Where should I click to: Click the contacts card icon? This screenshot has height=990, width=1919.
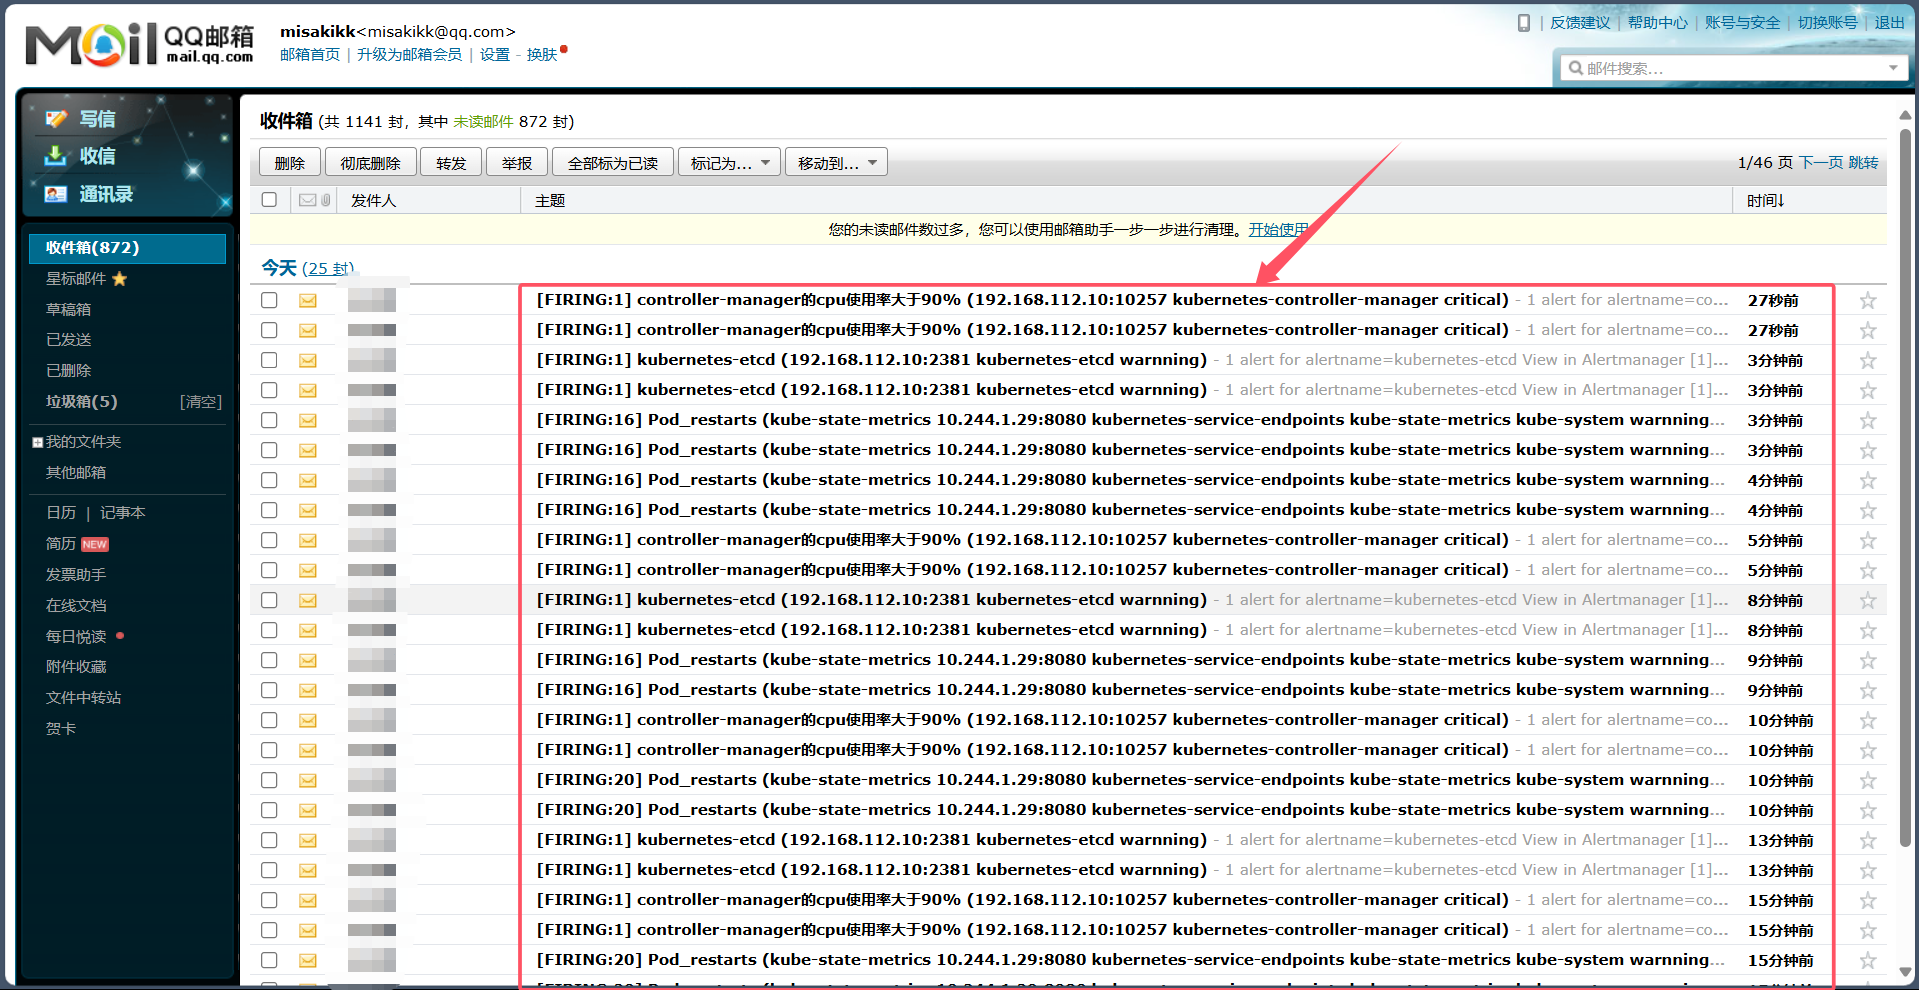56,194
